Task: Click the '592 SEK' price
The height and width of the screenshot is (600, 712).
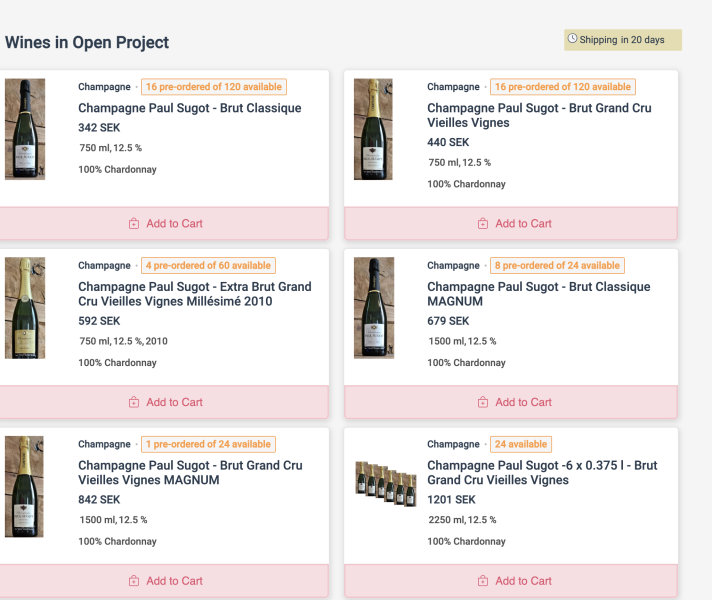Action: [99, 321]
